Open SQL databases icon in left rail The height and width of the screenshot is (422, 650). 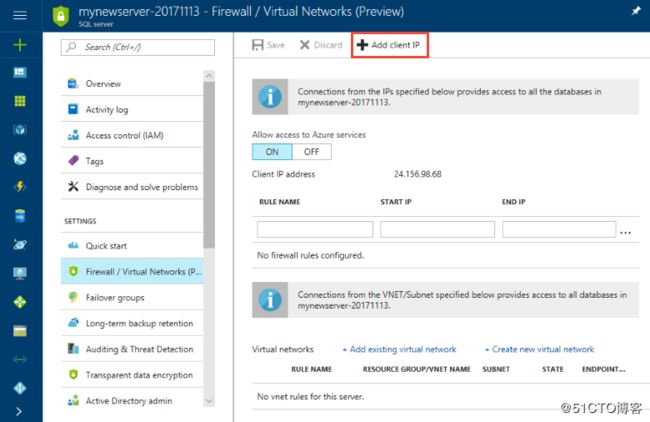click(20, 216)
